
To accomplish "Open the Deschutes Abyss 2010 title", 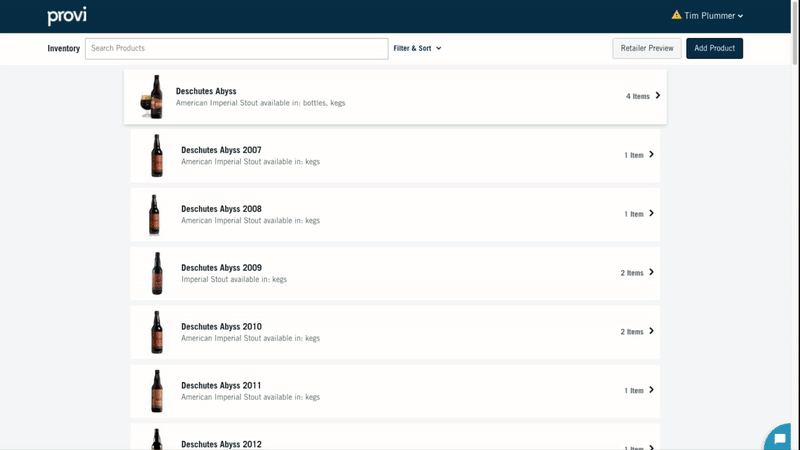I will point(221,327).
